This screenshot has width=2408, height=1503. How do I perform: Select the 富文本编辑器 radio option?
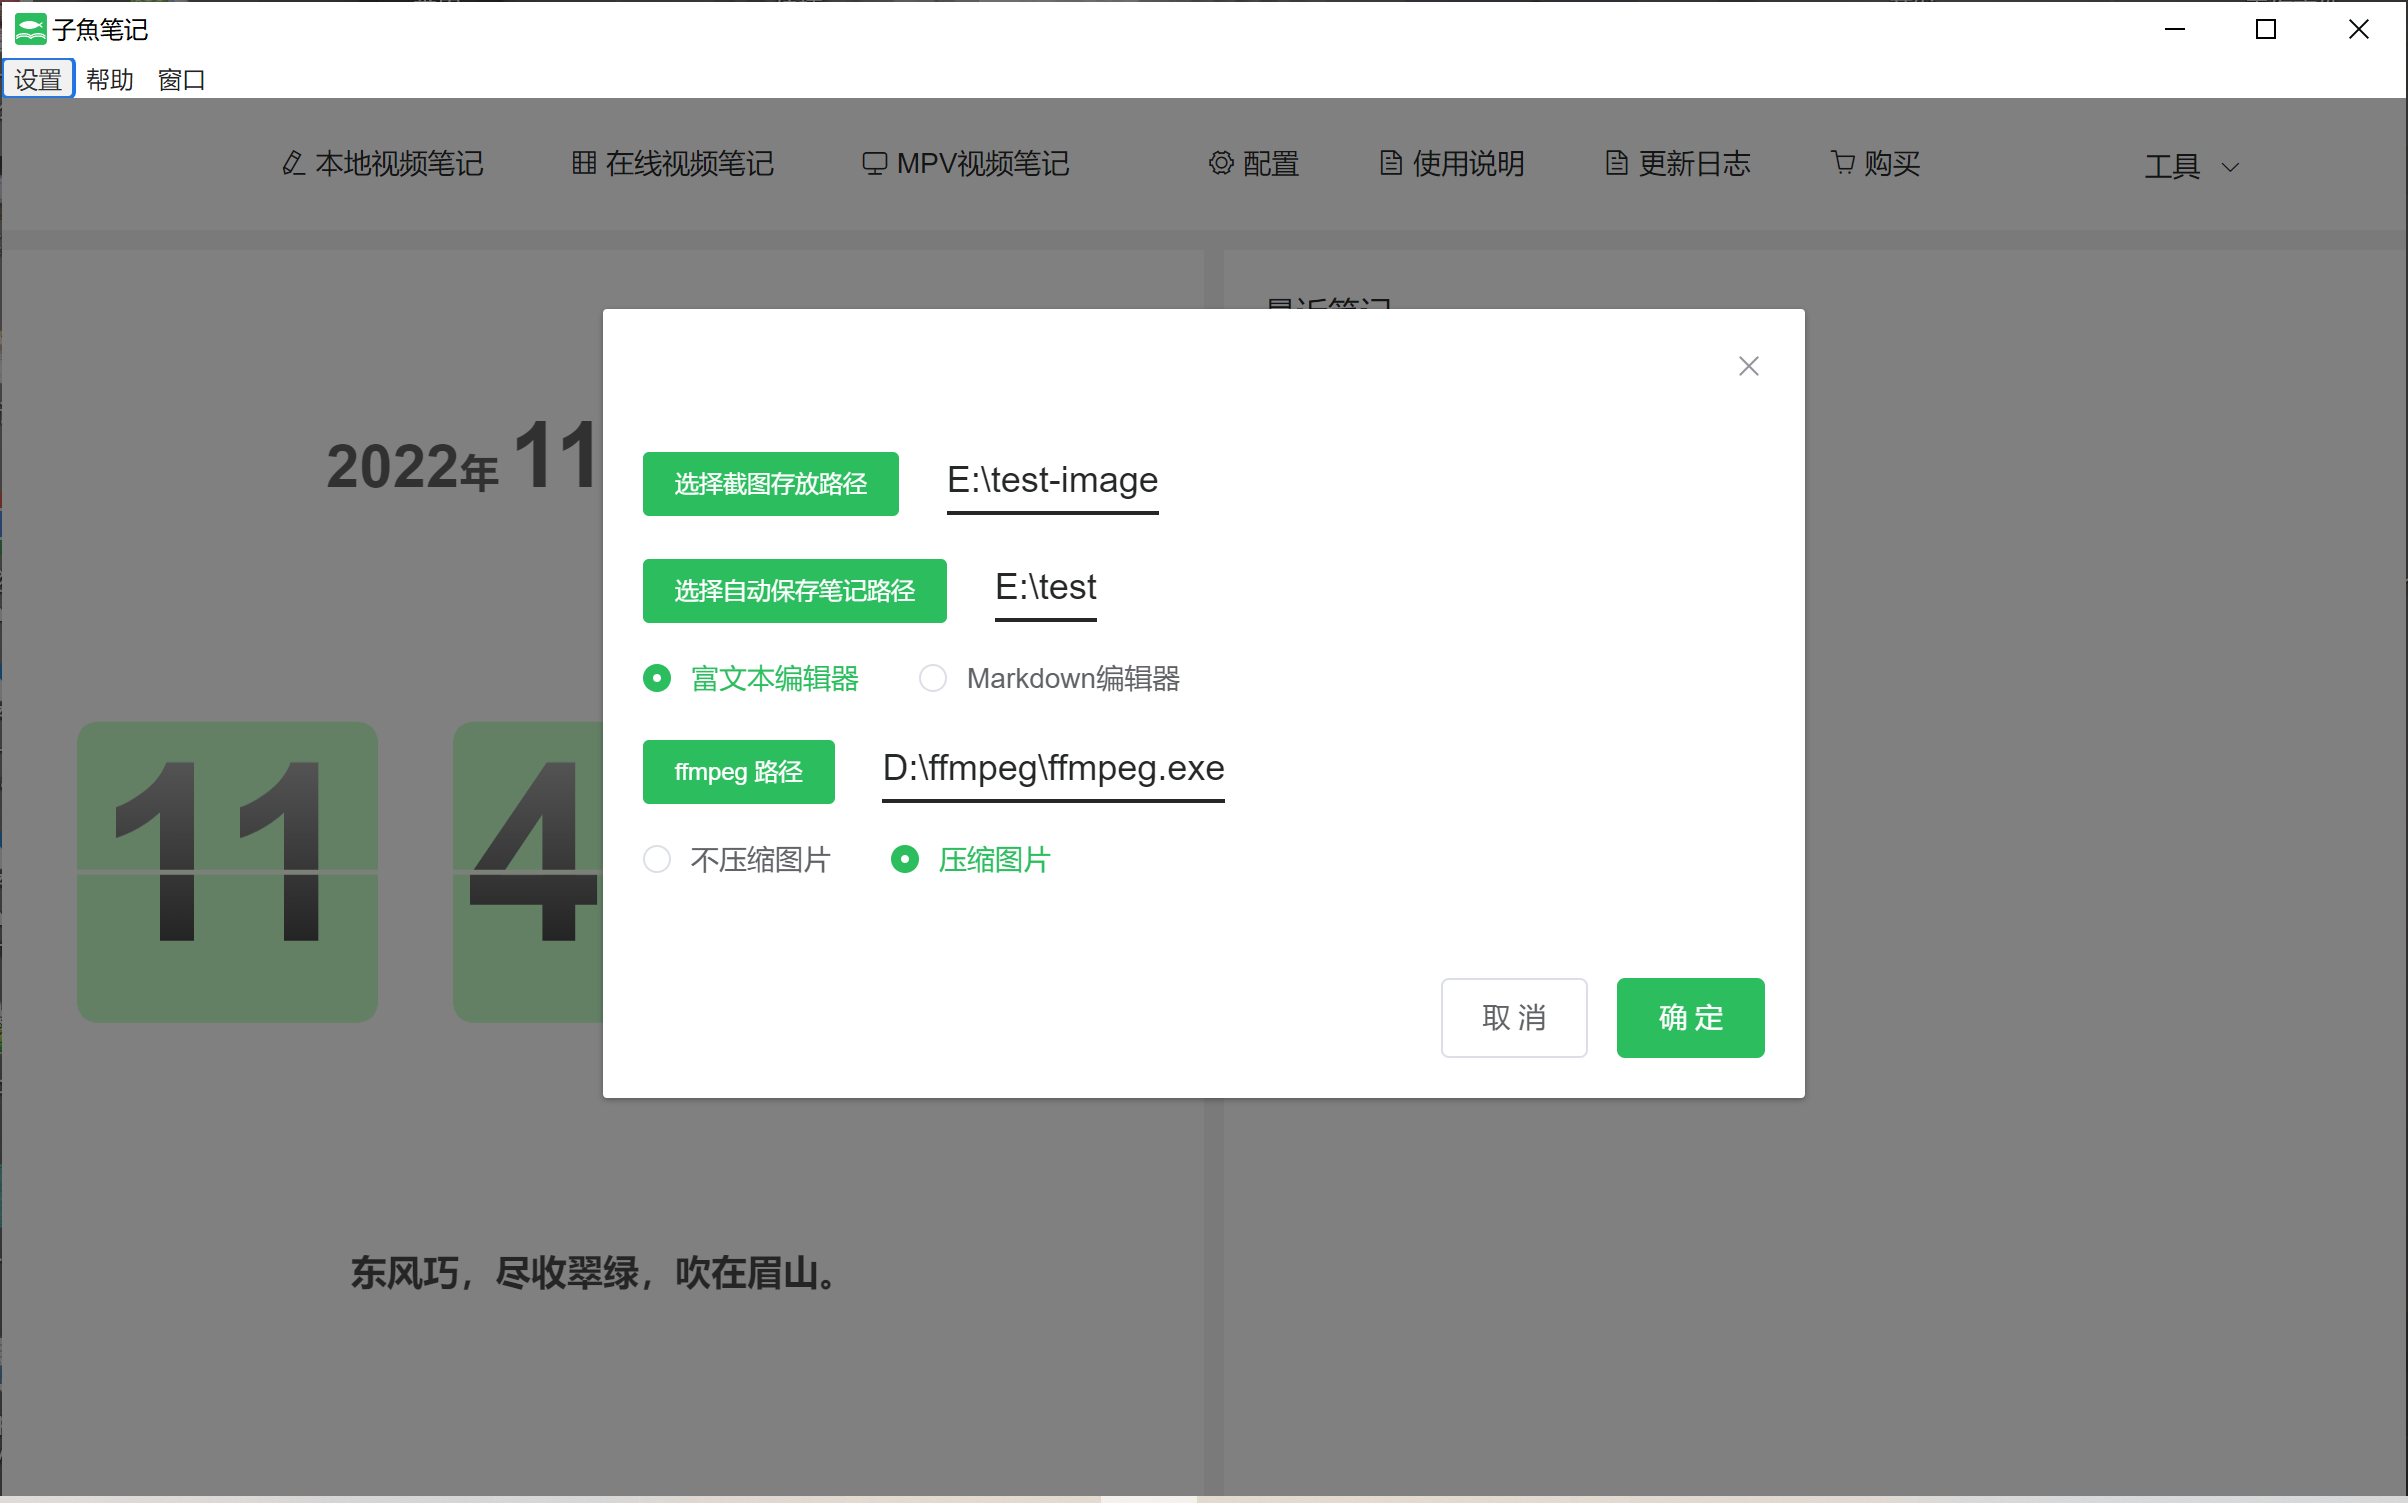pos(657,678)
